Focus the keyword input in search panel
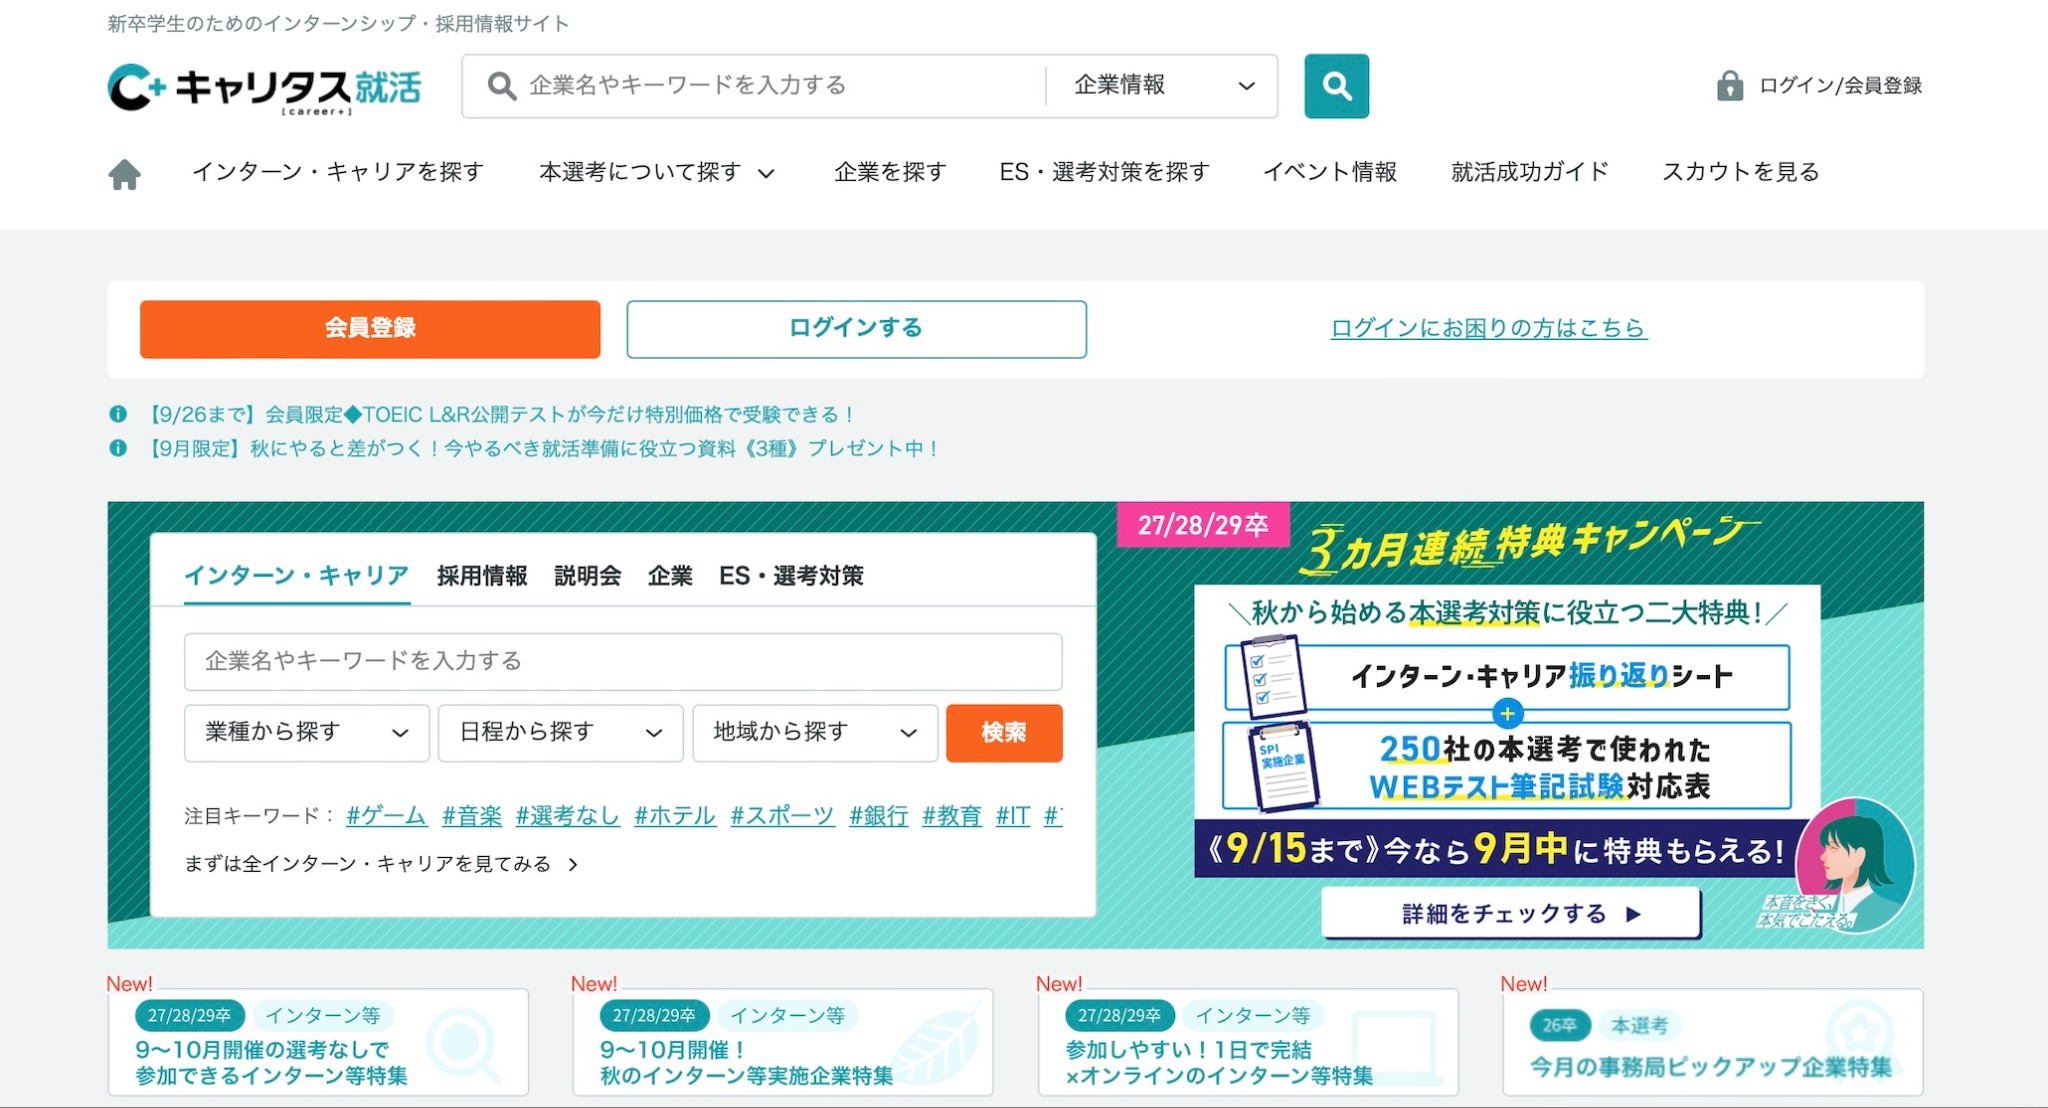 tap(622, 661)
